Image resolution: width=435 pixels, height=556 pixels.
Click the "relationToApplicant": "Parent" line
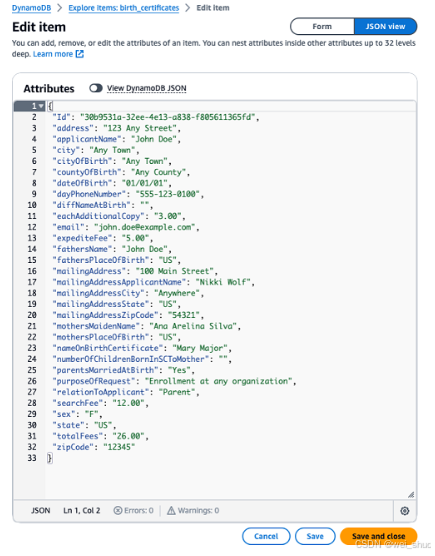(x=126, y=392)
